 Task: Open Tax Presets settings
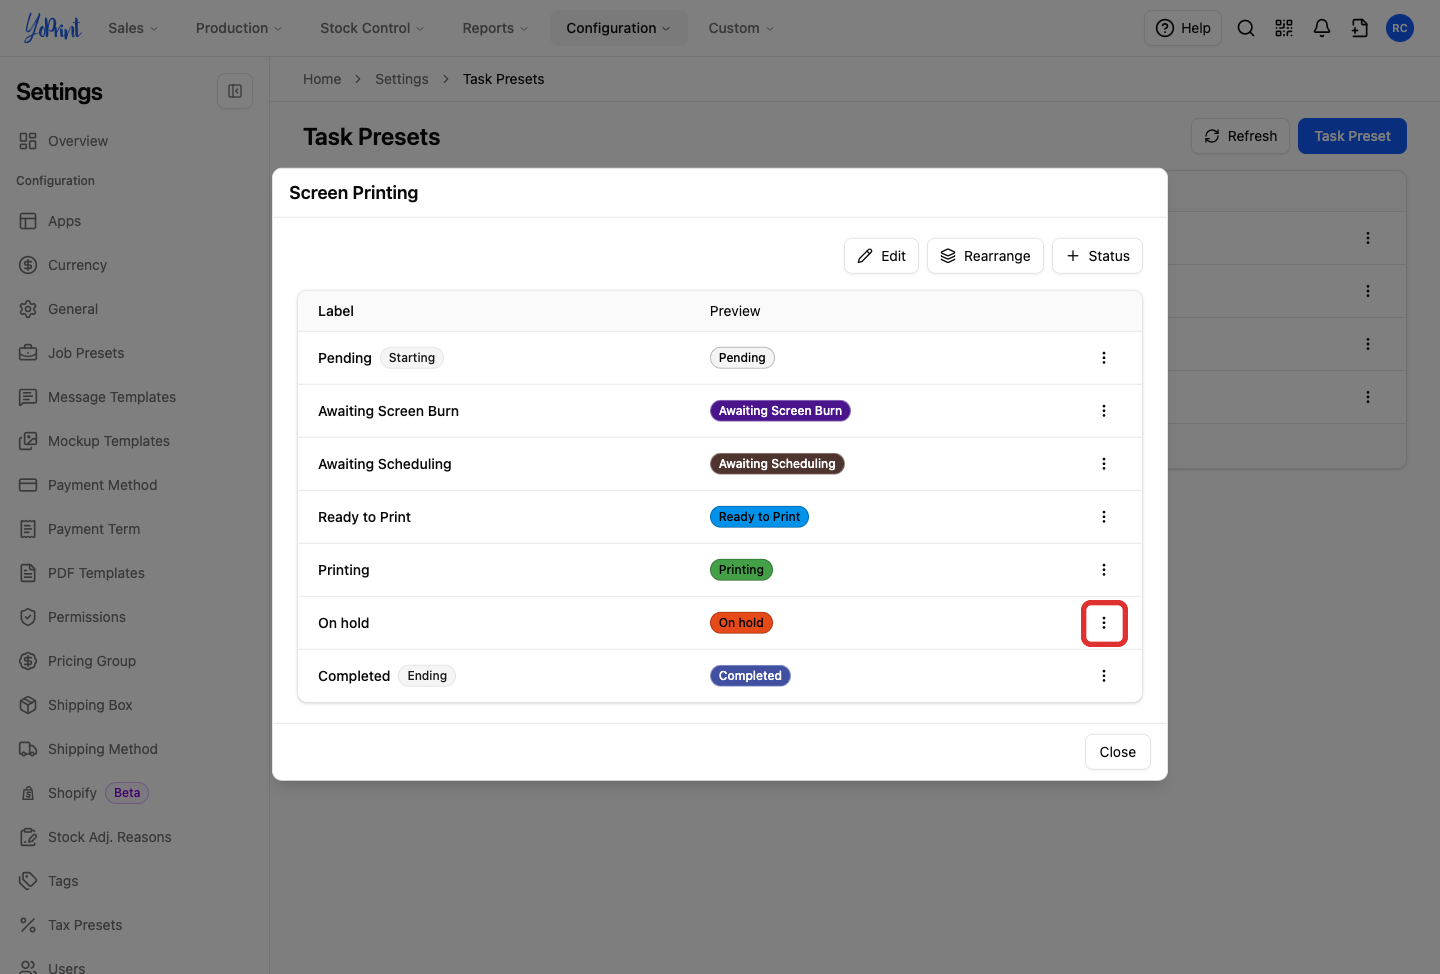pyautogui.click(x=85, y=925)
